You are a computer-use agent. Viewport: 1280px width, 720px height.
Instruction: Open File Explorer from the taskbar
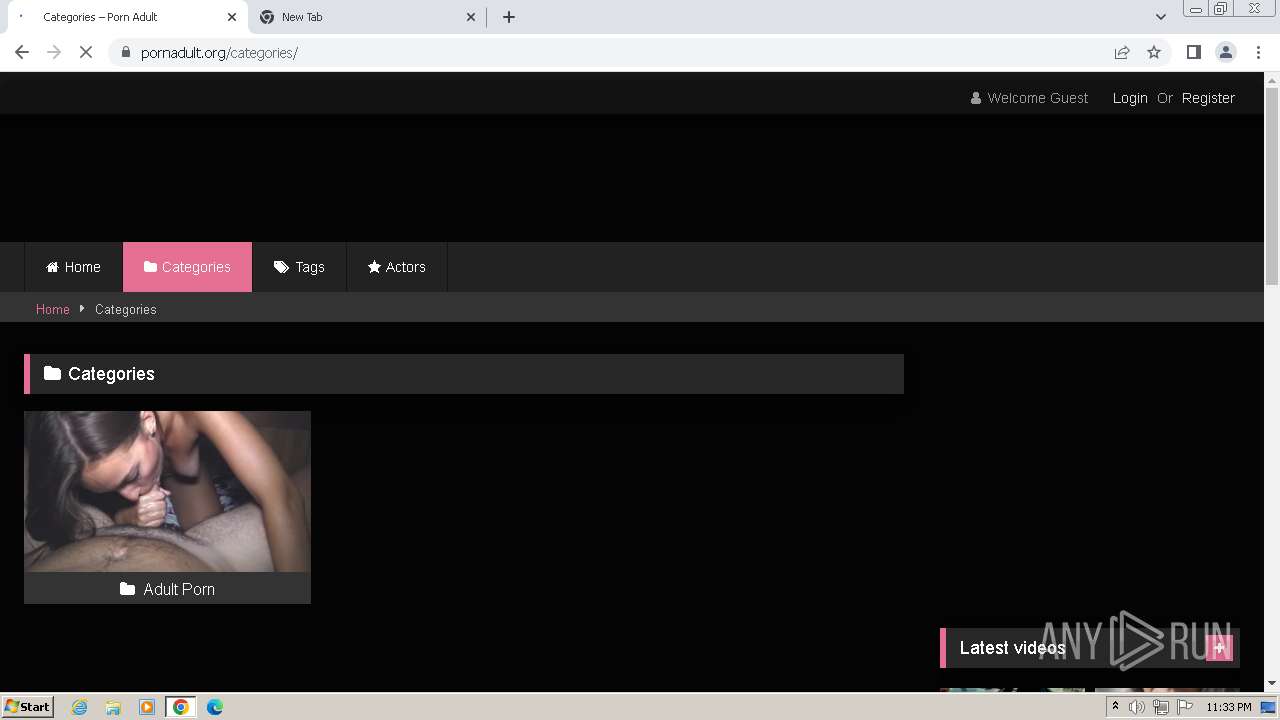click(x=113, y=707)
